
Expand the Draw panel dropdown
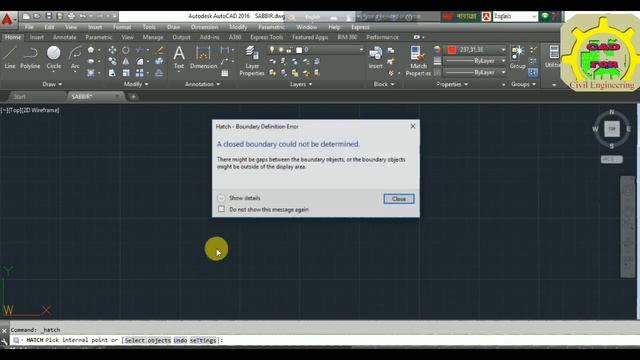[x=52, y=84]
